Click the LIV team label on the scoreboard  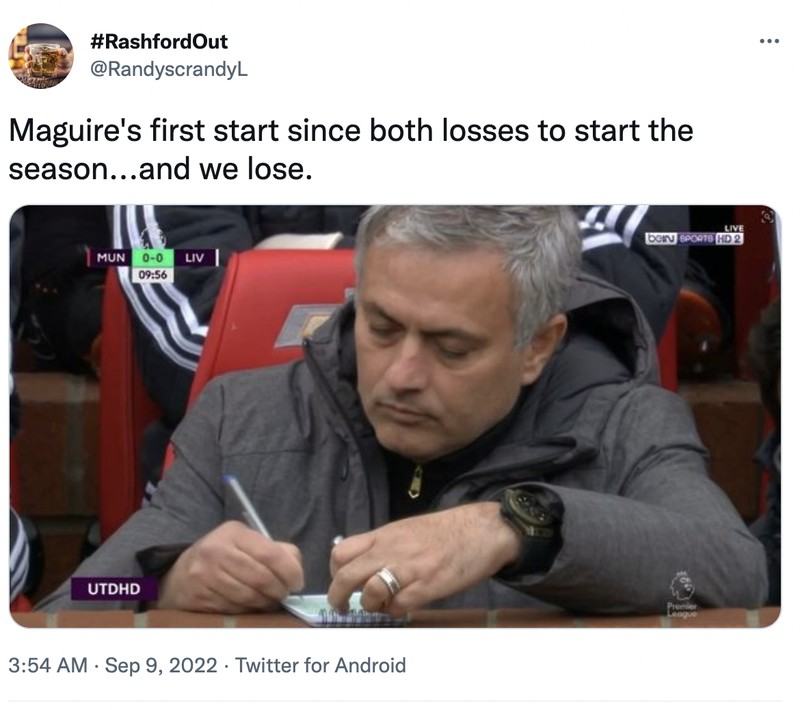click(194, 256)
